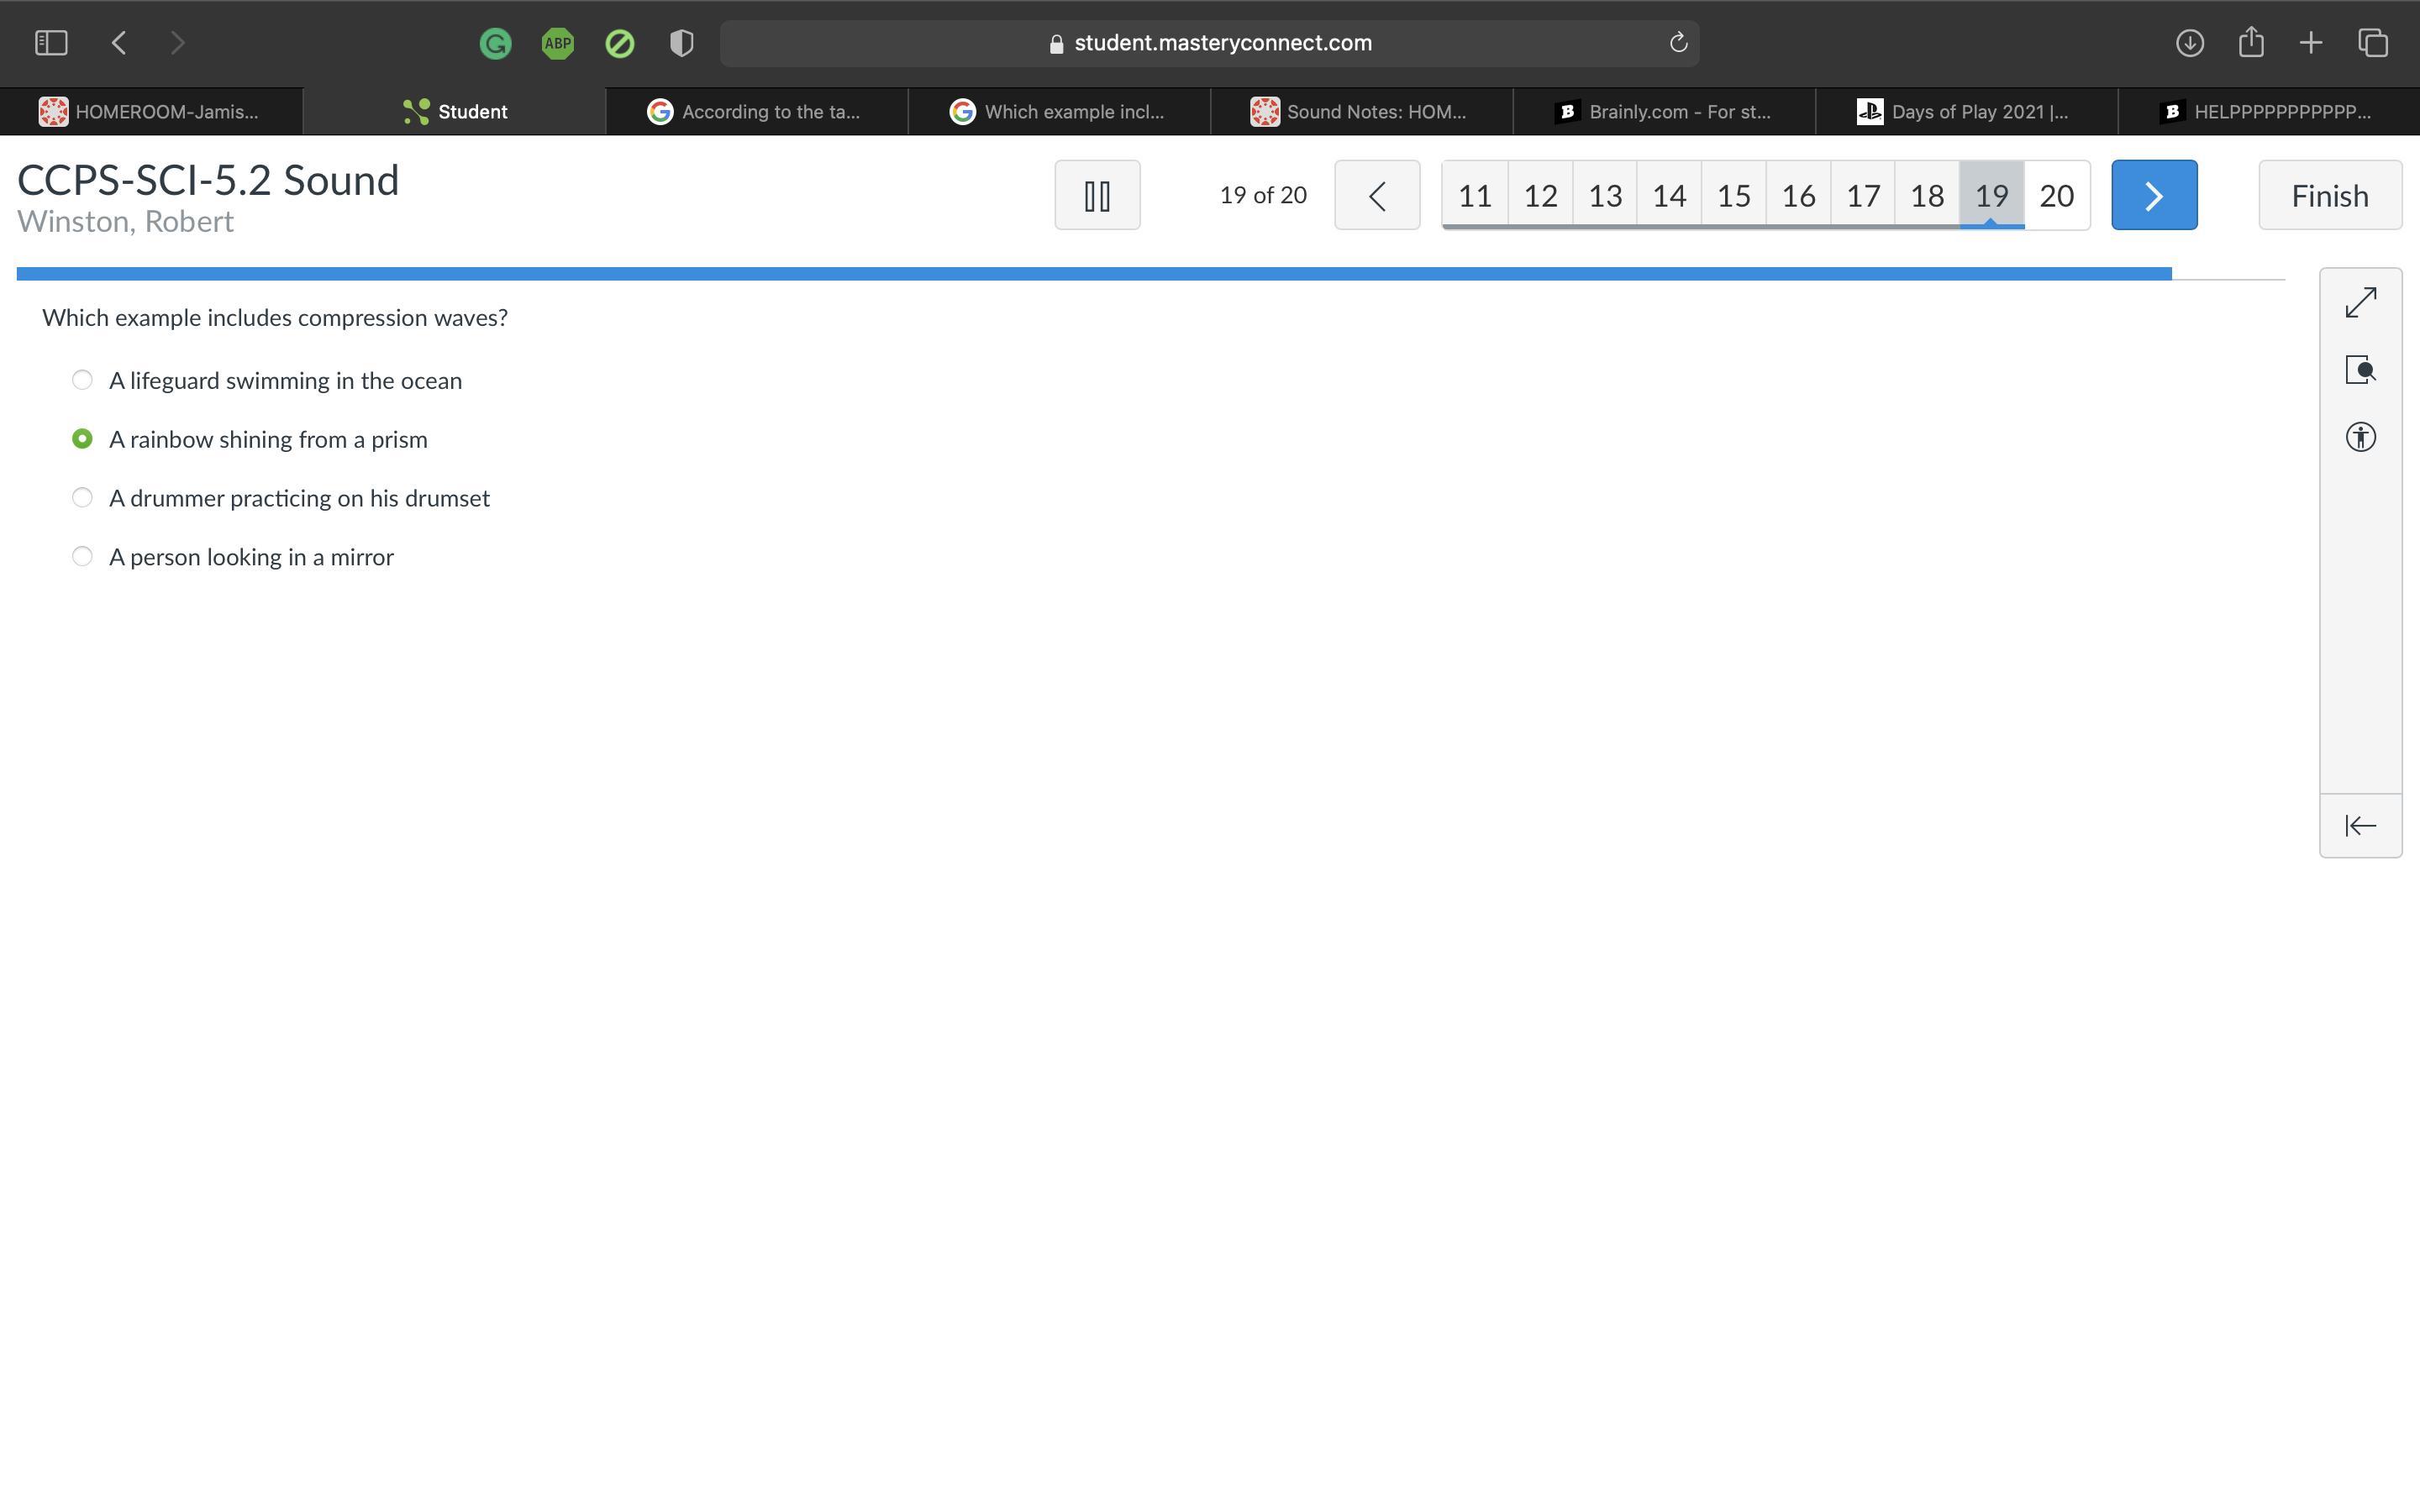Open Safari downloads icon
Viewport: 2420px width, 1512px height.
pos(2189,43)
